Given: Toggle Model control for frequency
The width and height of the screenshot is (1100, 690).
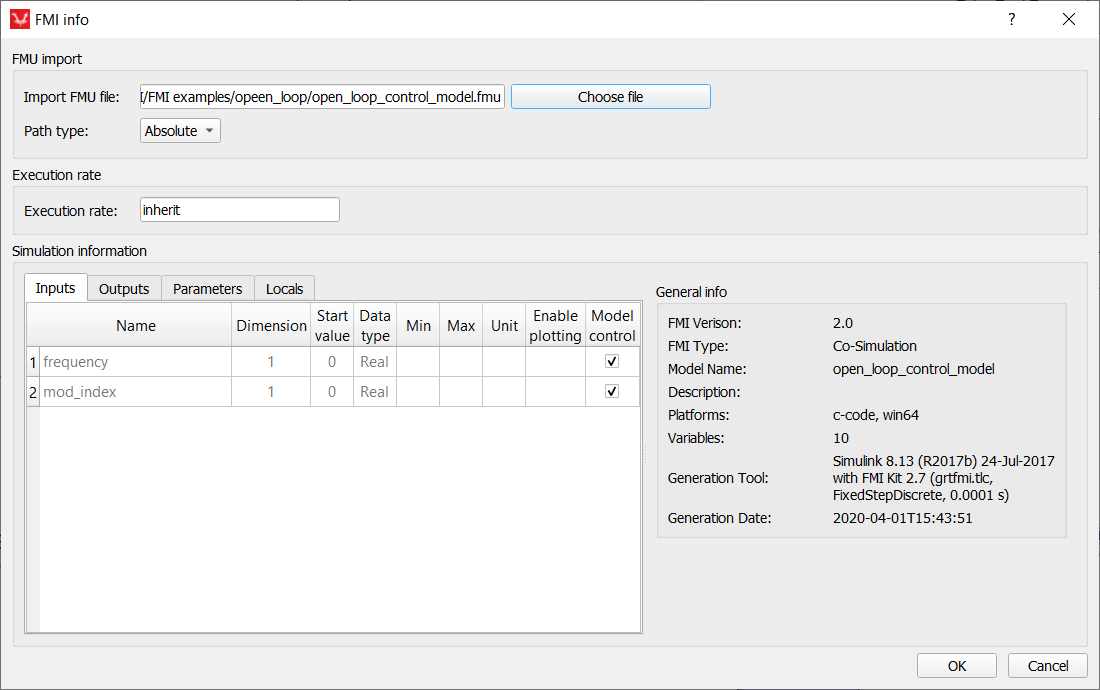Looking at the screenshot, I should [612, 361].
